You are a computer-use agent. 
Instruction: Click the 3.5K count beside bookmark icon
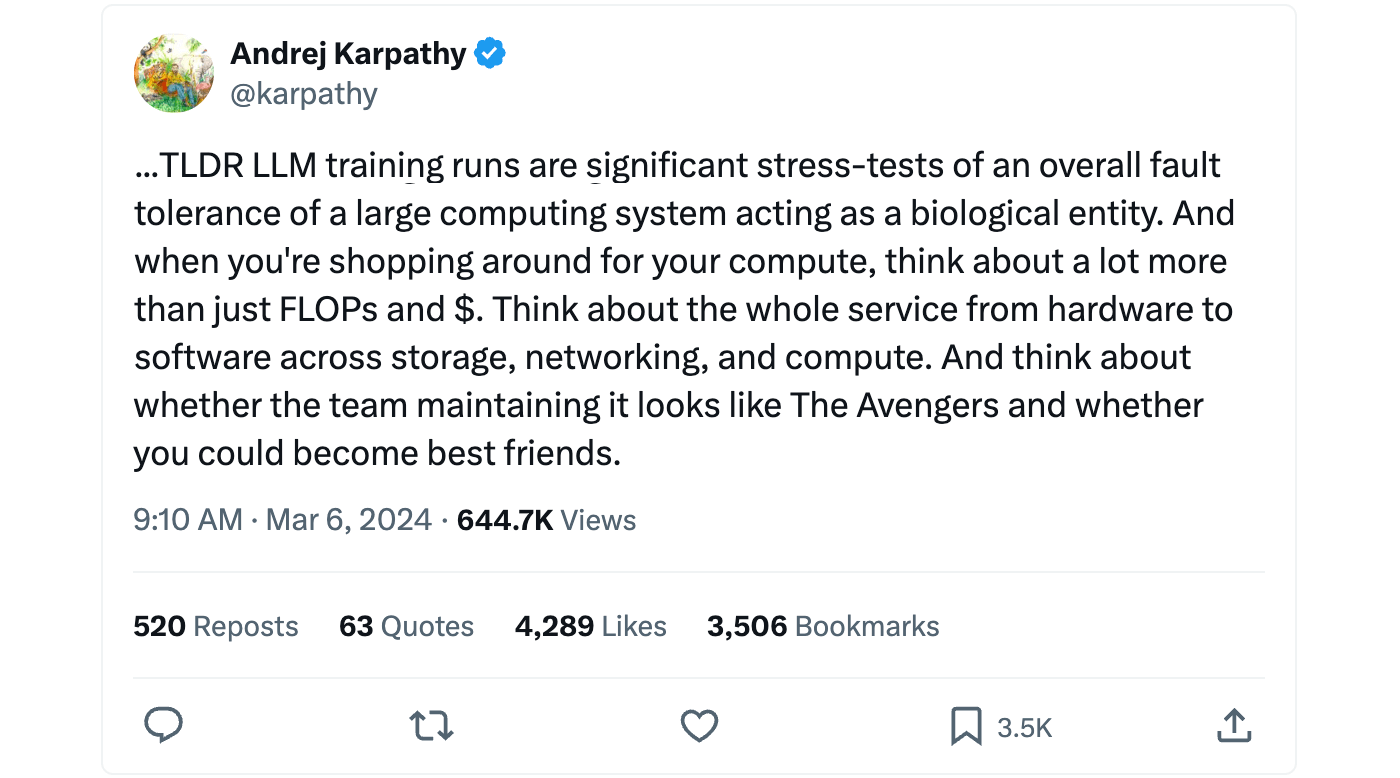click(1025, 727)
